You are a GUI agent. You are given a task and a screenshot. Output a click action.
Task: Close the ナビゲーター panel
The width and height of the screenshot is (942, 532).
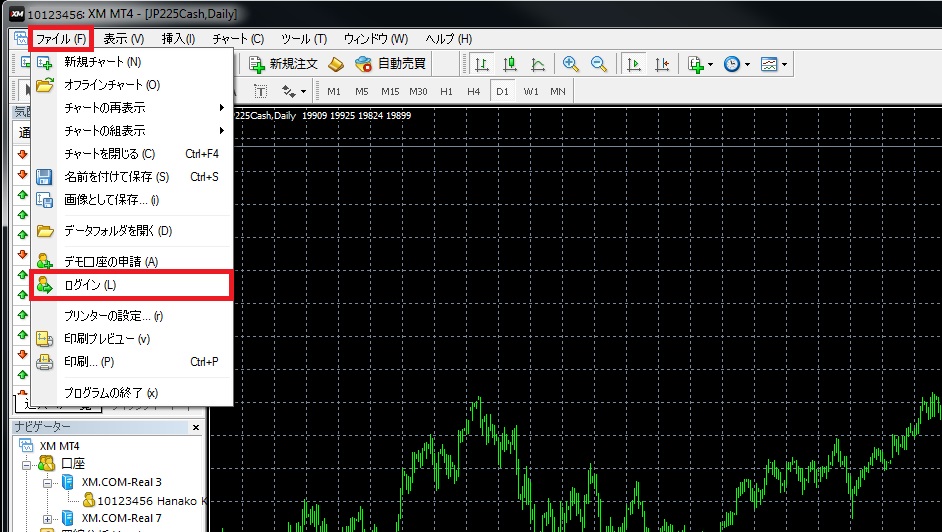[x=196, y=427]
